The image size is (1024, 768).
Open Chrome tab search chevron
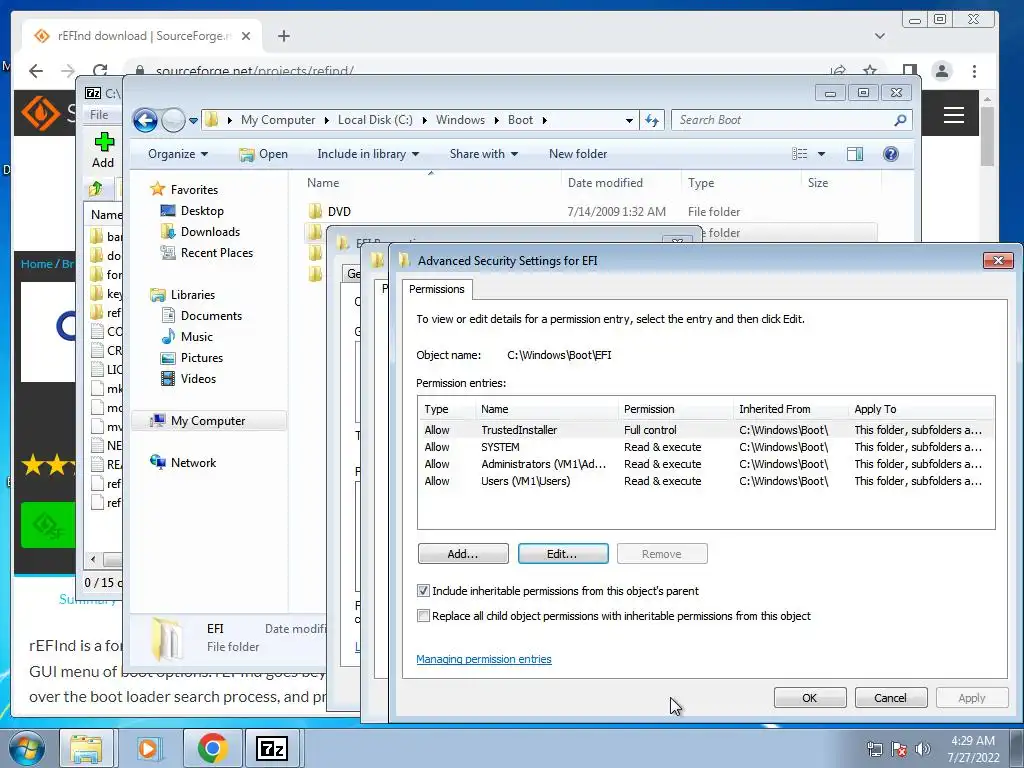[x=880, y=36]
